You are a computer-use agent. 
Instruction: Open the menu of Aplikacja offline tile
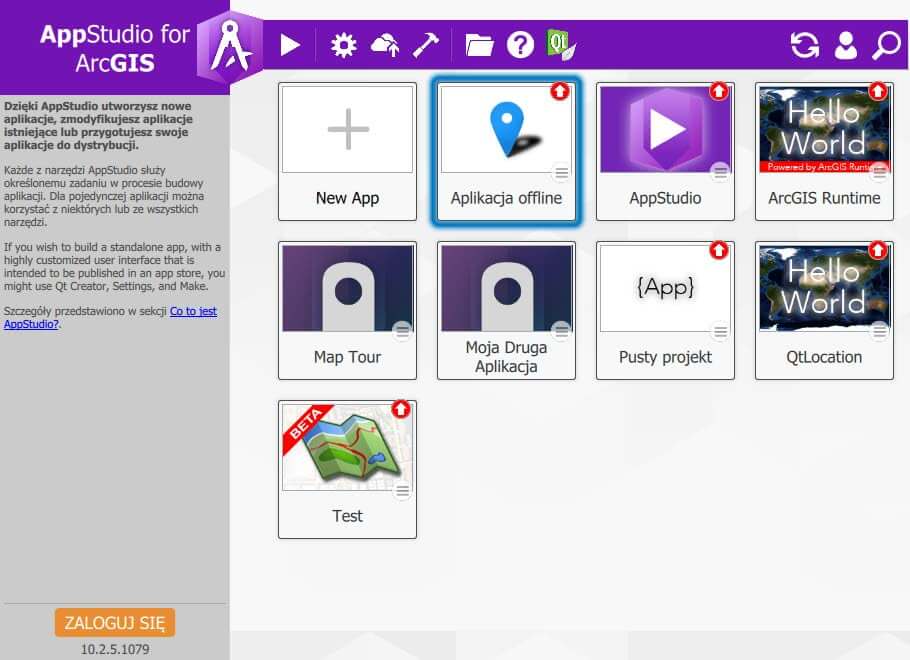(x=561, y=172)
